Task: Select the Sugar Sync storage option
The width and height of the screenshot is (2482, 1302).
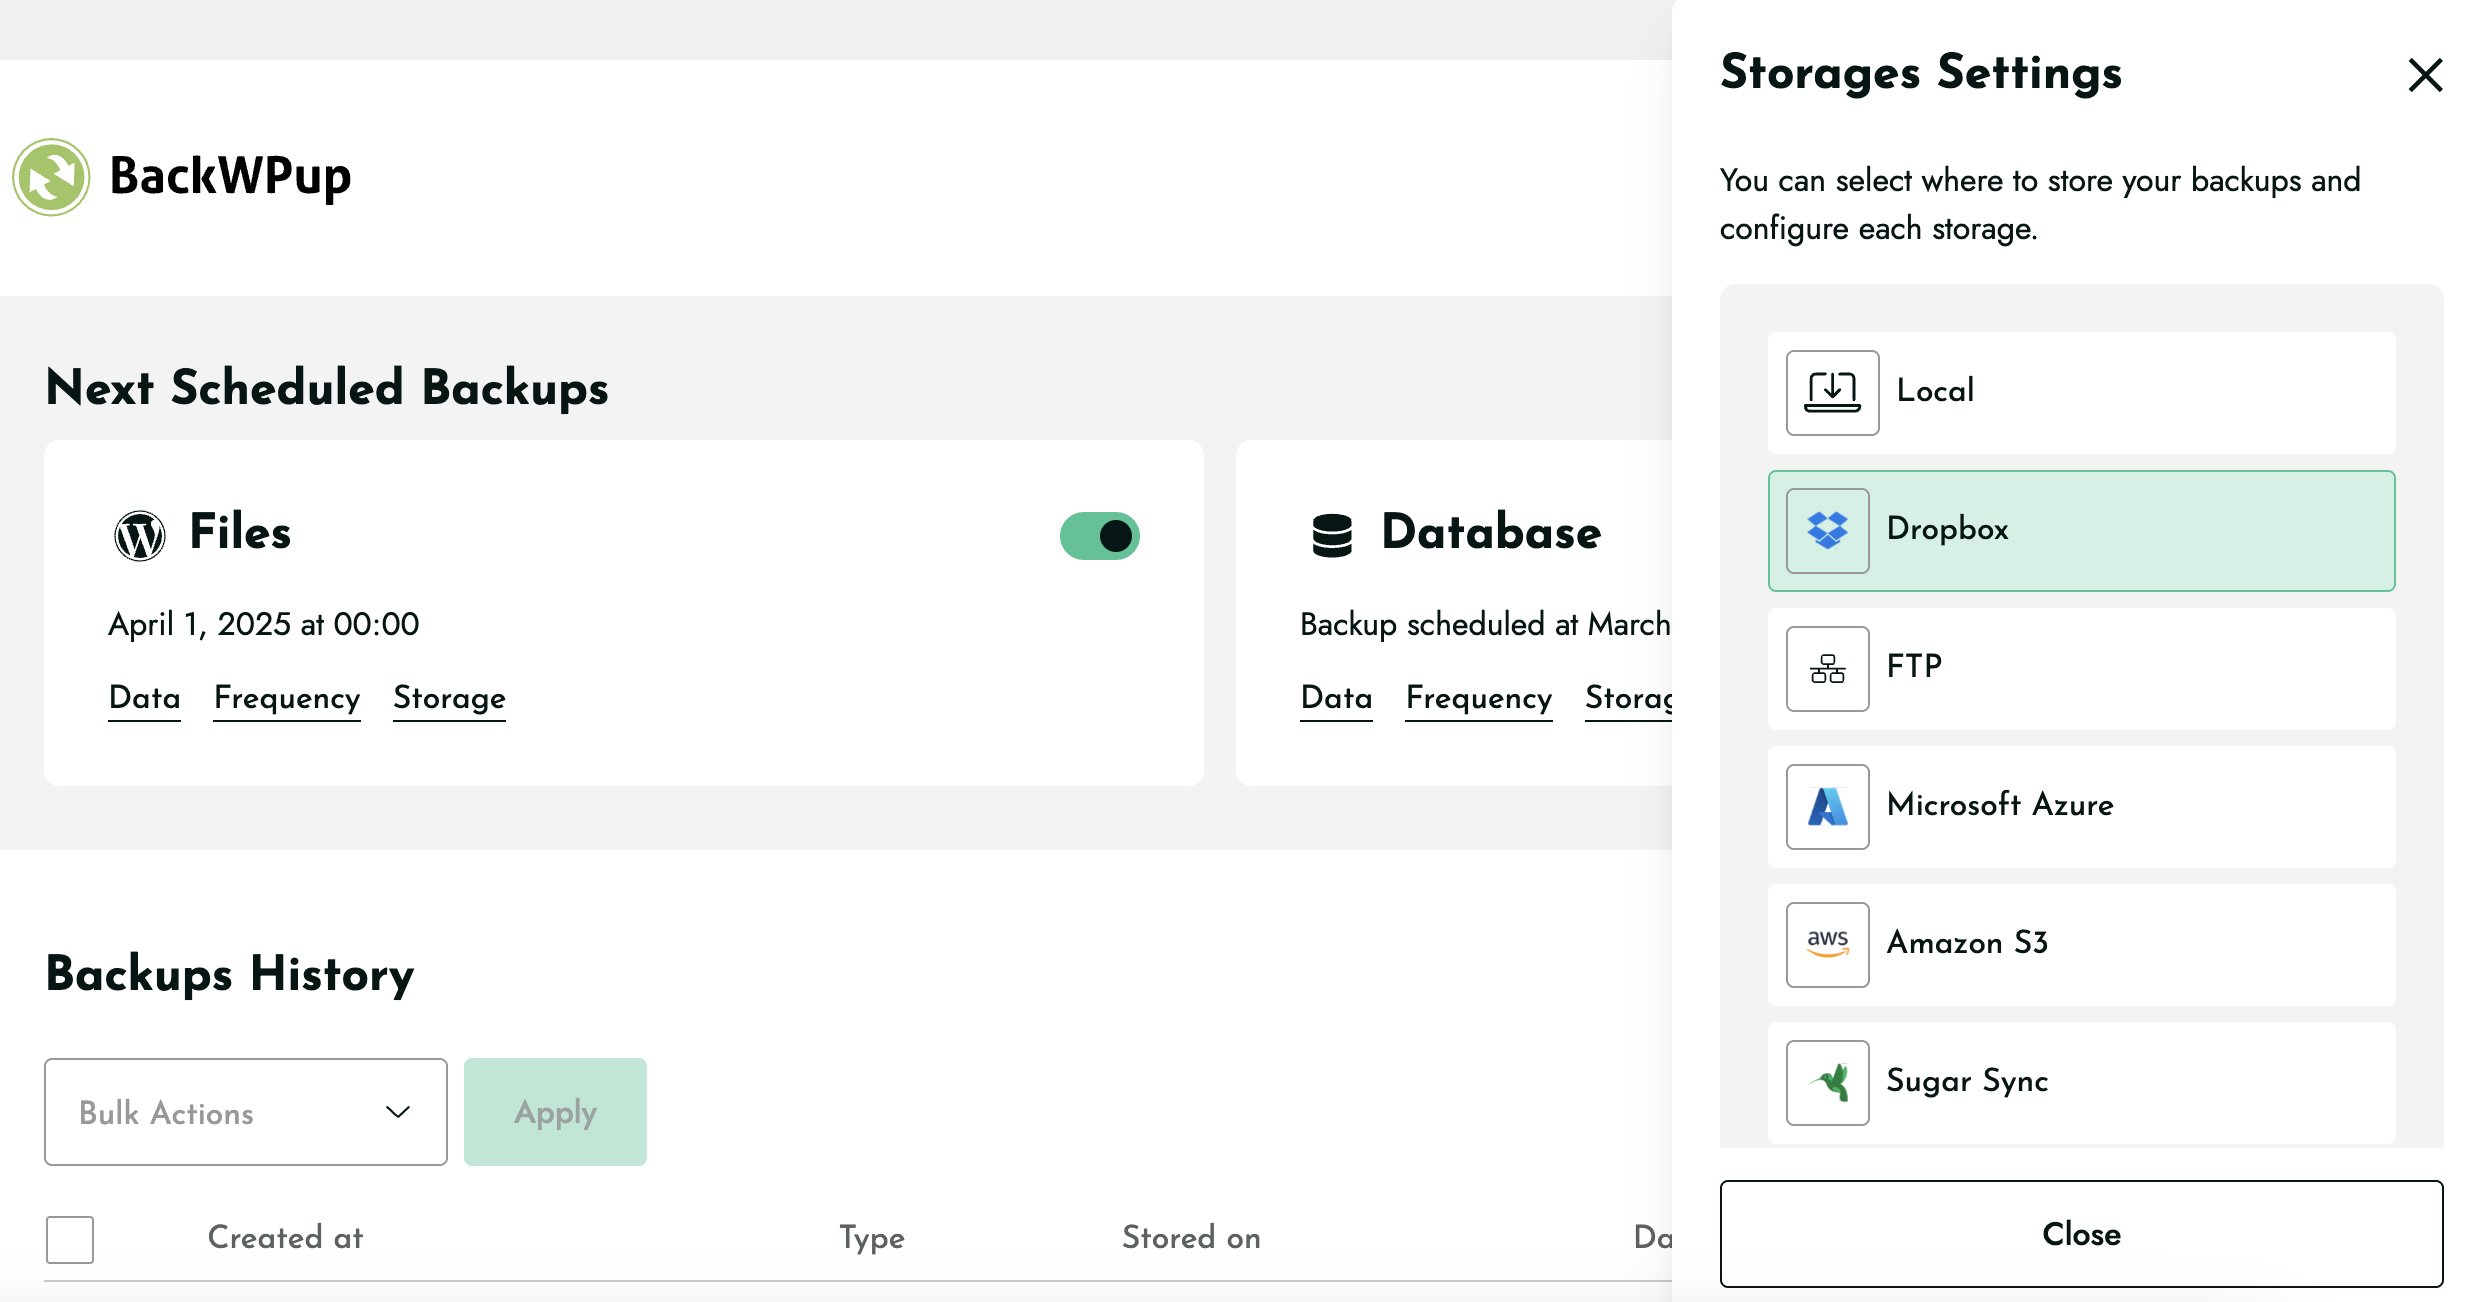Action: pos(2081,1082)
